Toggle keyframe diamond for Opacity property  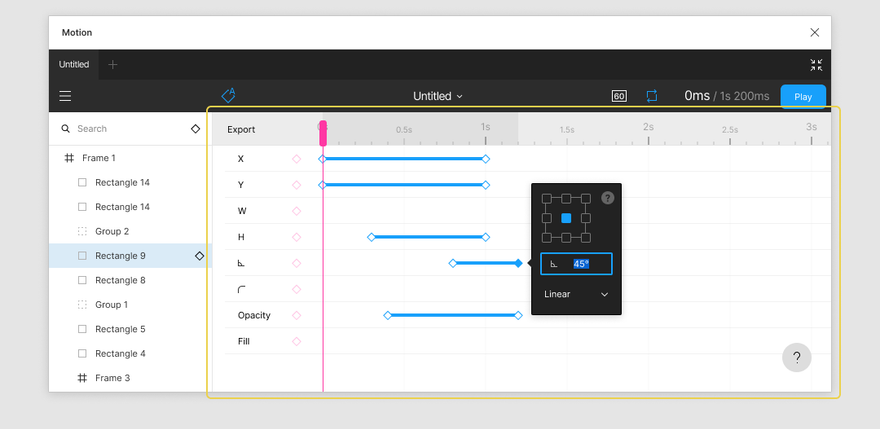click(x=296, y=315)
